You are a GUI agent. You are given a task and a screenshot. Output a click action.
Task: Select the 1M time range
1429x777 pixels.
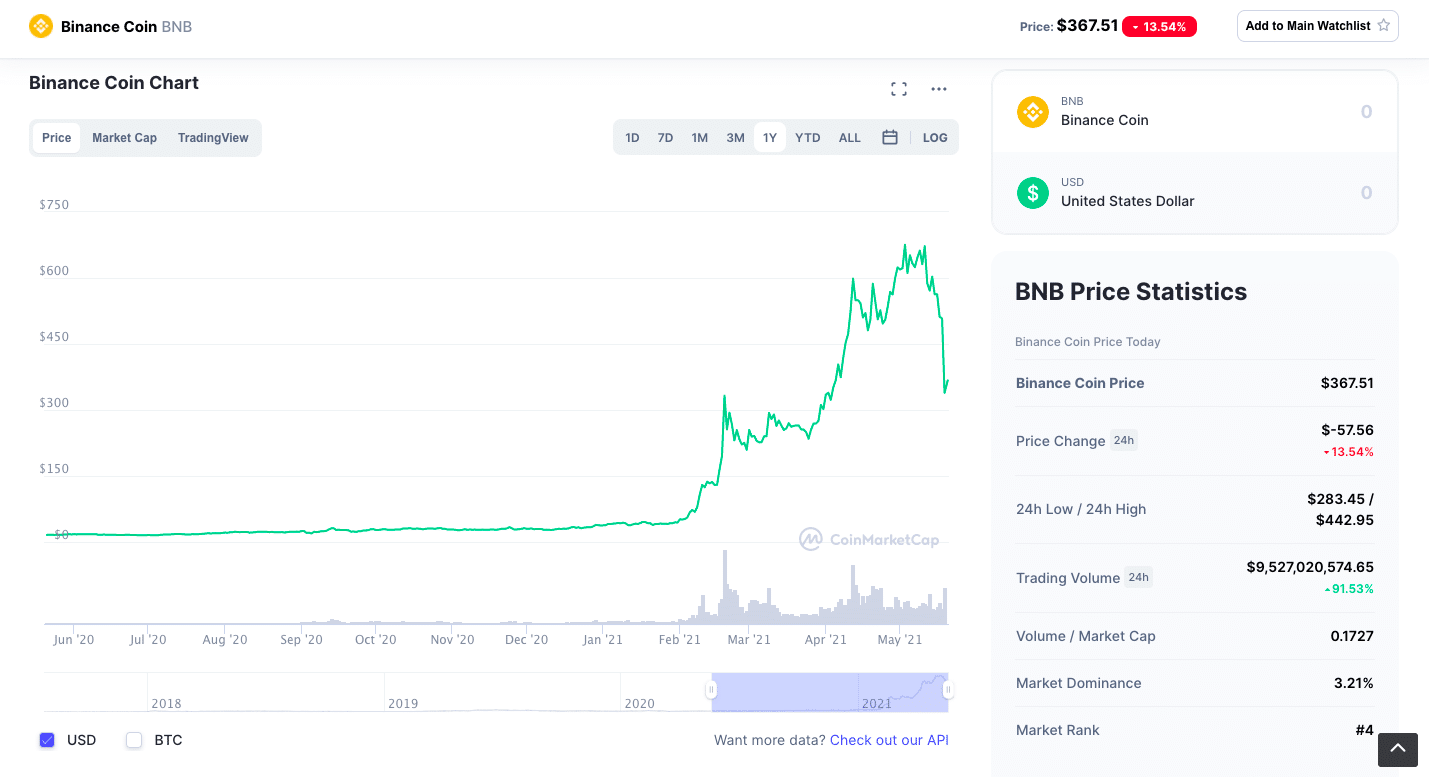(700, 138)
